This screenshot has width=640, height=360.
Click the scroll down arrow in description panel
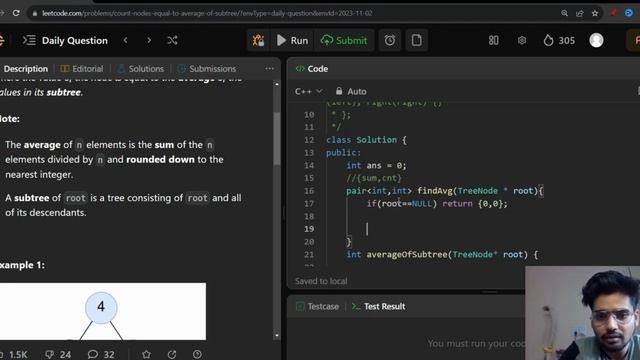point(277,336)
